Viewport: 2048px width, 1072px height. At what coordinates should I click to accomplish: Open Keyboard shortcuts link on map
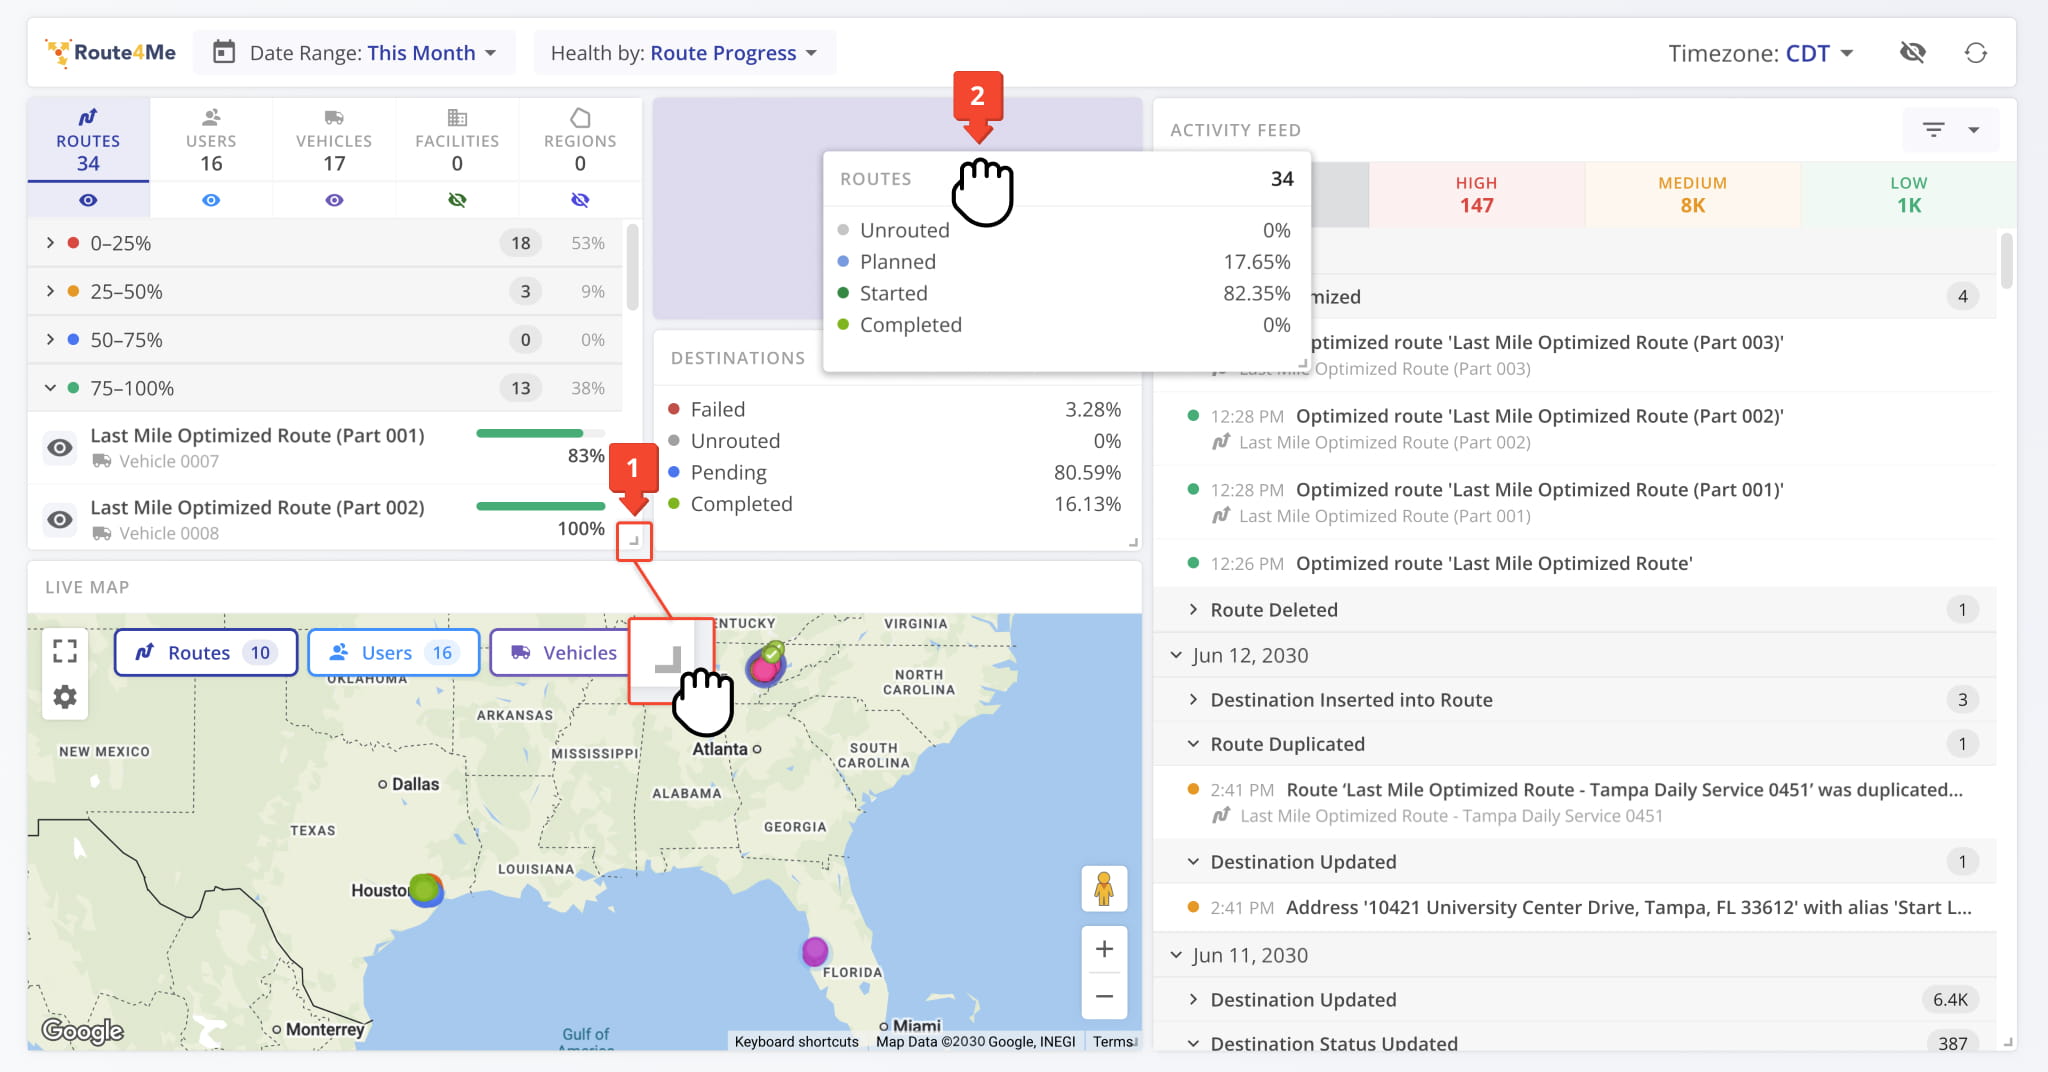pos(796,1041)
